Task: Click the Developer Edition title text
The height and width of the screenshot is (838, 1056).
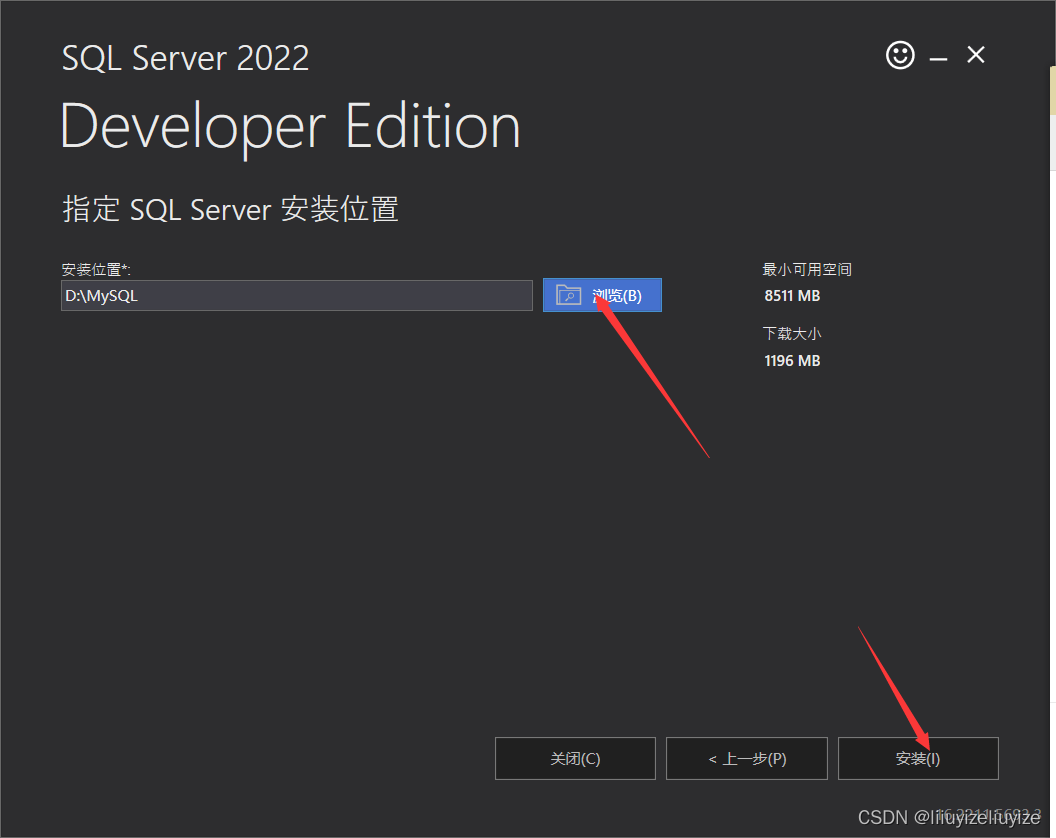Action: click(290, 128)
